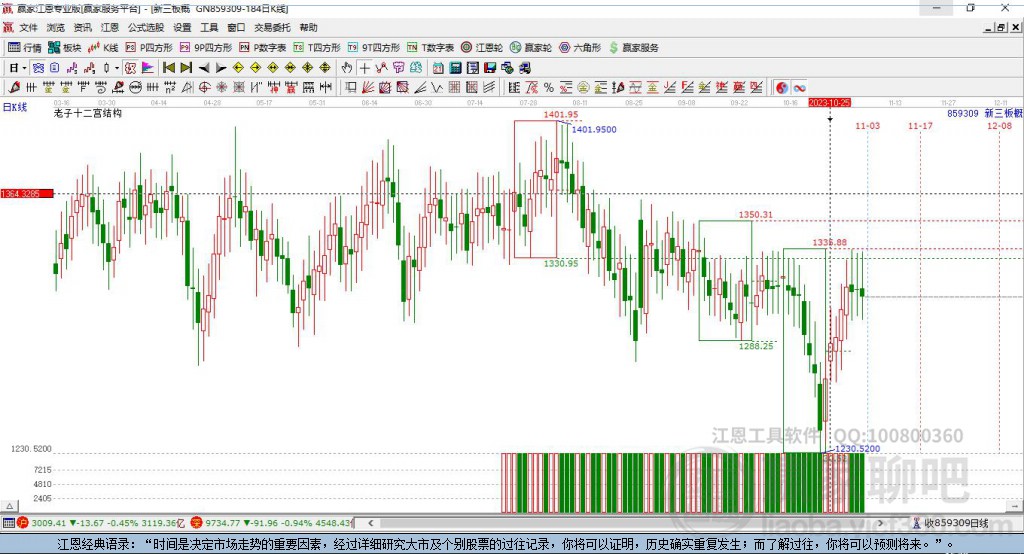
Task: Click the red 1364.3285 price tag
Action: click(27, 194)
